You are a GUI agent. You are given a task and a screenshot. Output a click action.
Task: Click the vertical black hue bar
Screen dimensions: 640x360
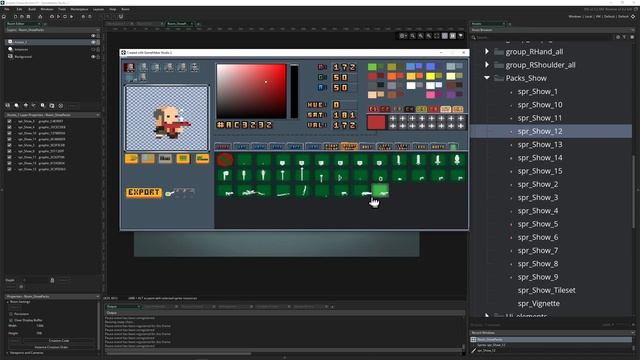click(294, 91)
